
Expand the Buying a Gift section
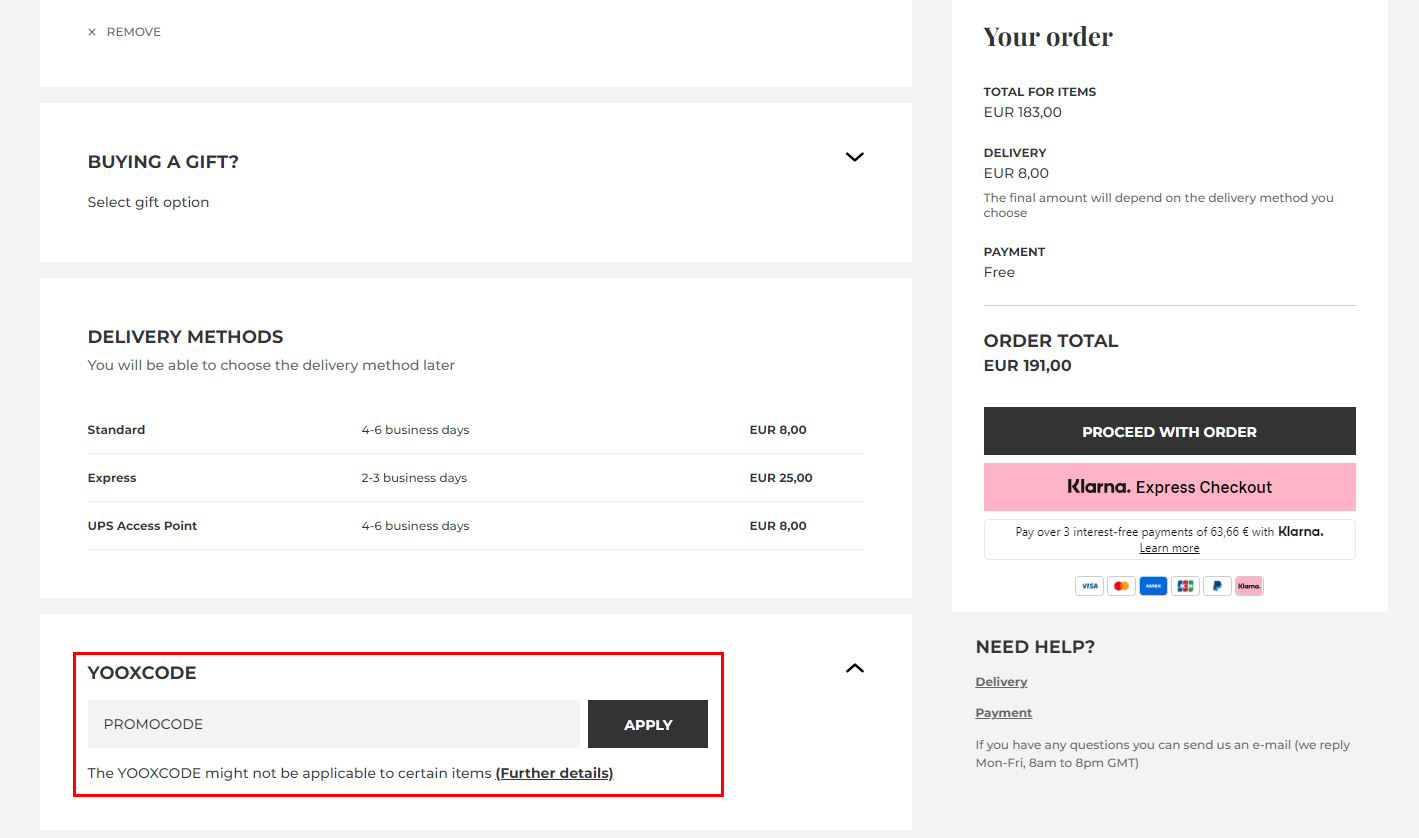pyautogui.click(x=854, y=157)
